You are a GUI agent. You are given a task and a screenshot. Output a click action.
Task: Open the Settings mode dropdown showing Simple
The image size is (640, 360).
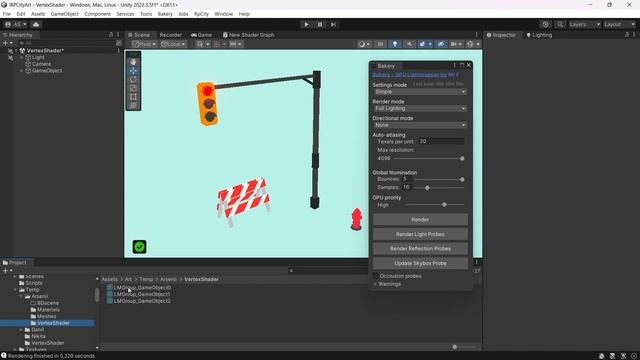pyautogui.click(x=420, y=92)
